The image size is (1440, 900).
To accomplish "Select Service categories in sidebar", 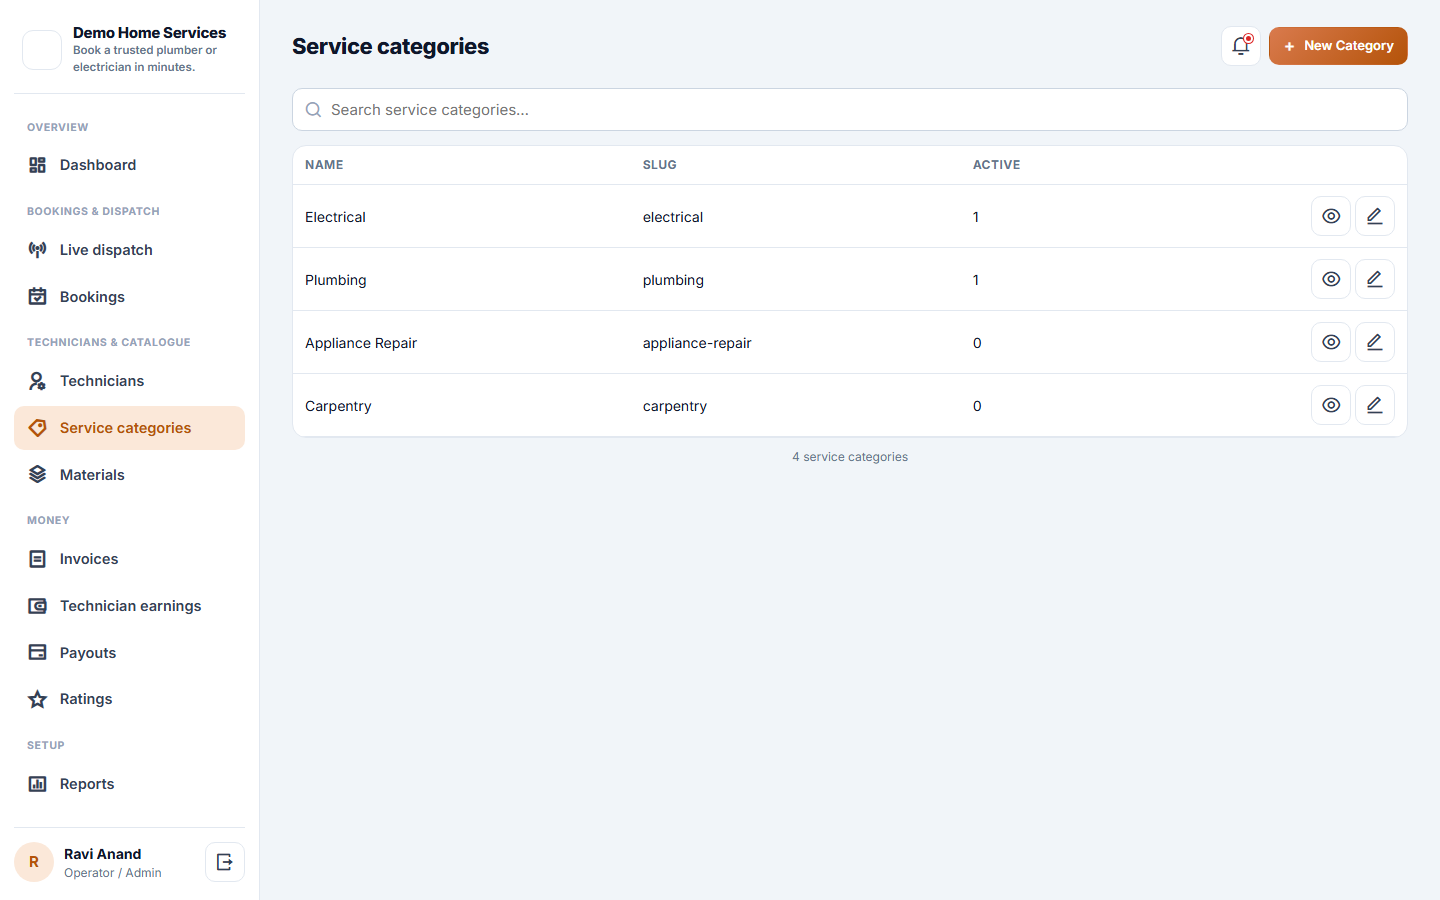I will click(x=129, y=428).
